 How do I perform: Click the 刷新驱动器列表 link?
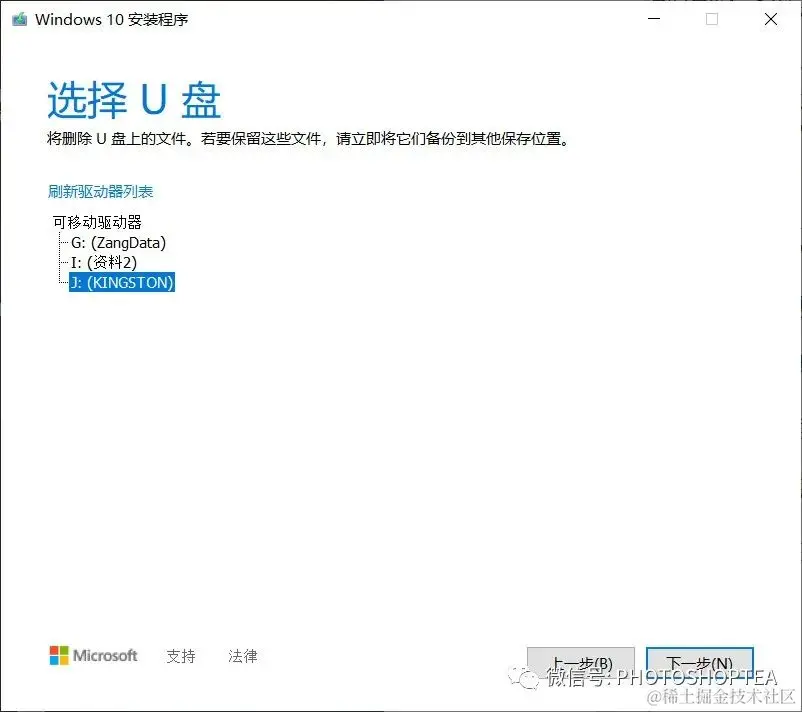click(x=100, y=191)
